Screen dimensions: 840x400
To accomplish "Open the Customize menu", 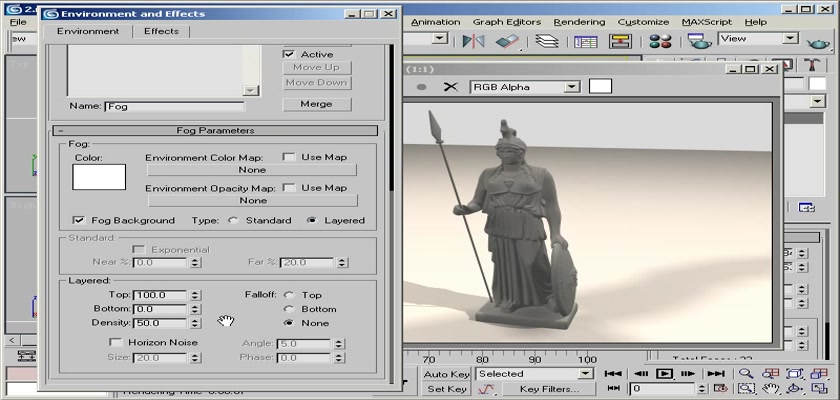I will click(x=643, y=22).
